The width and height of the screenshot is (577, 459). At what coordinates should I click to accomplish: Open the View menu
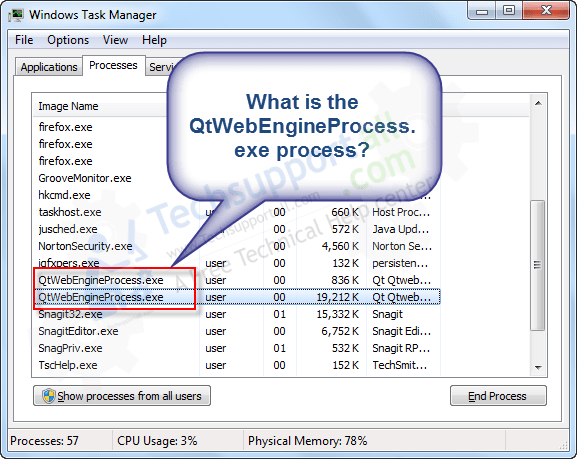pos(115,40)
